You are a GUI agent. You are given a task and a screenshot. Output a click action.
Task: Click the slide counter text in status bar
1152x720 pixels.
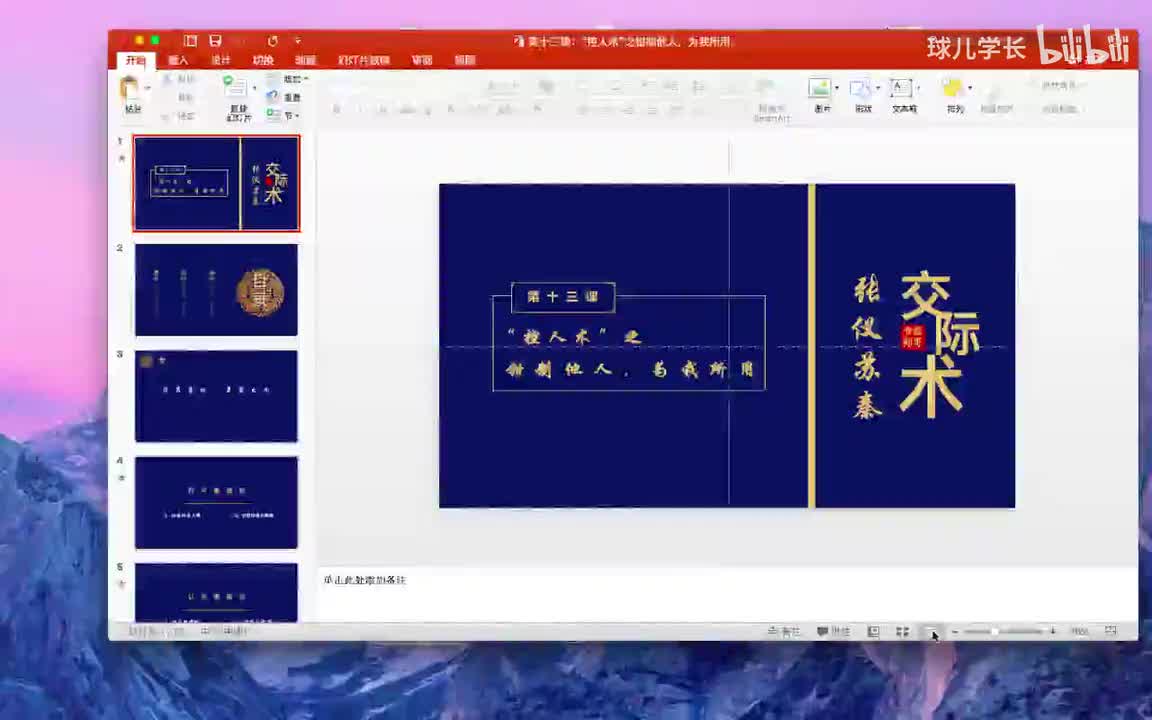coord(156,631)
